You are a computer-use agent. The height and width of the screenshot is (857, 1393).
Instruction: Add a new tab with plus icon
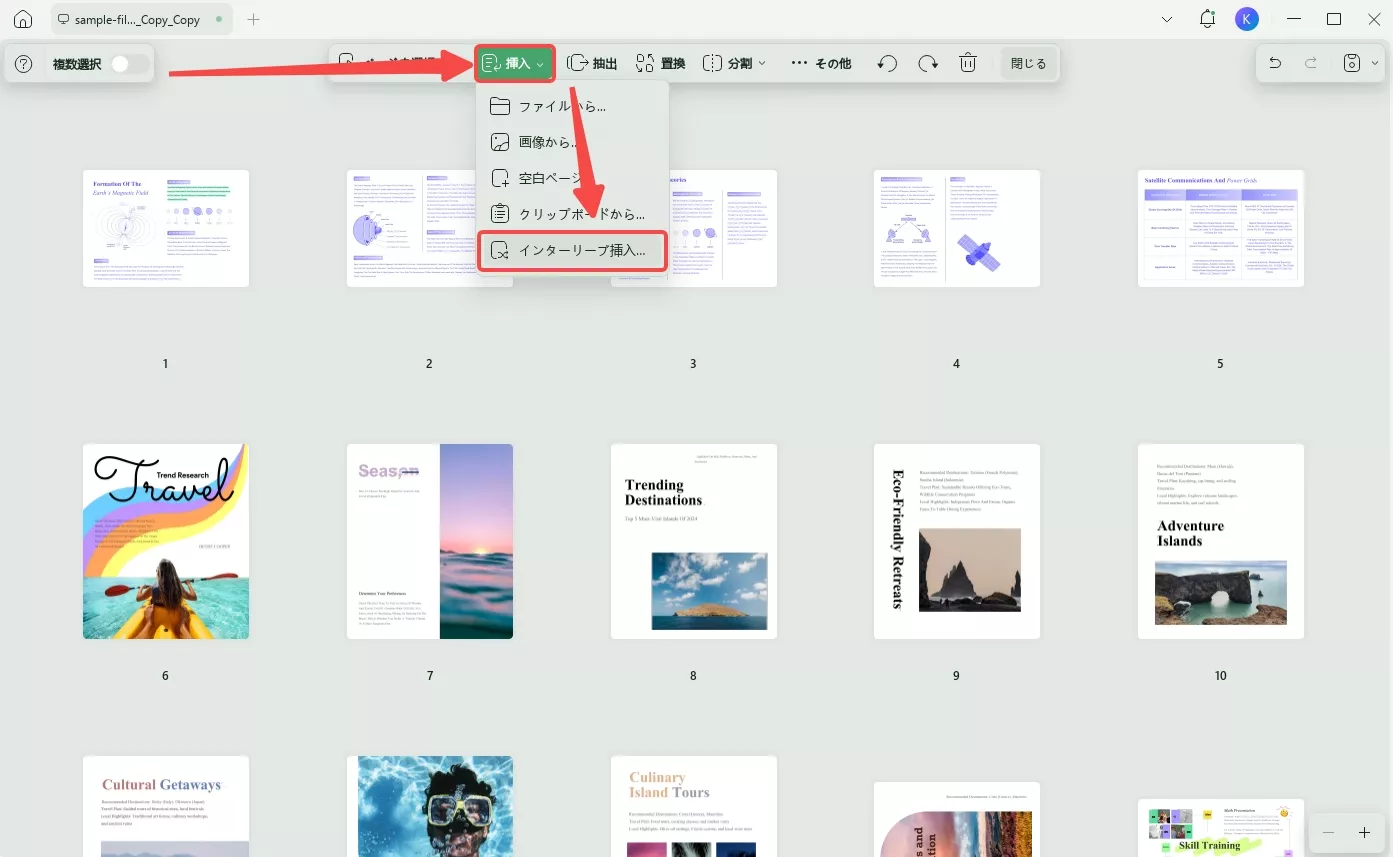254,19
